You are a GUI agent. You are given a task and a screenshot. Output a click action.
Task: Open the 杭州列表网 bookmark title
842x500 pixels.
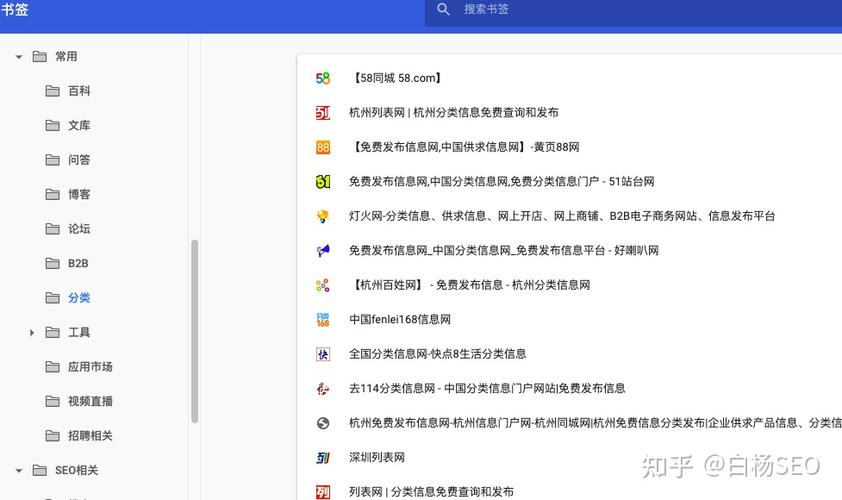click(x=454, y=113)
